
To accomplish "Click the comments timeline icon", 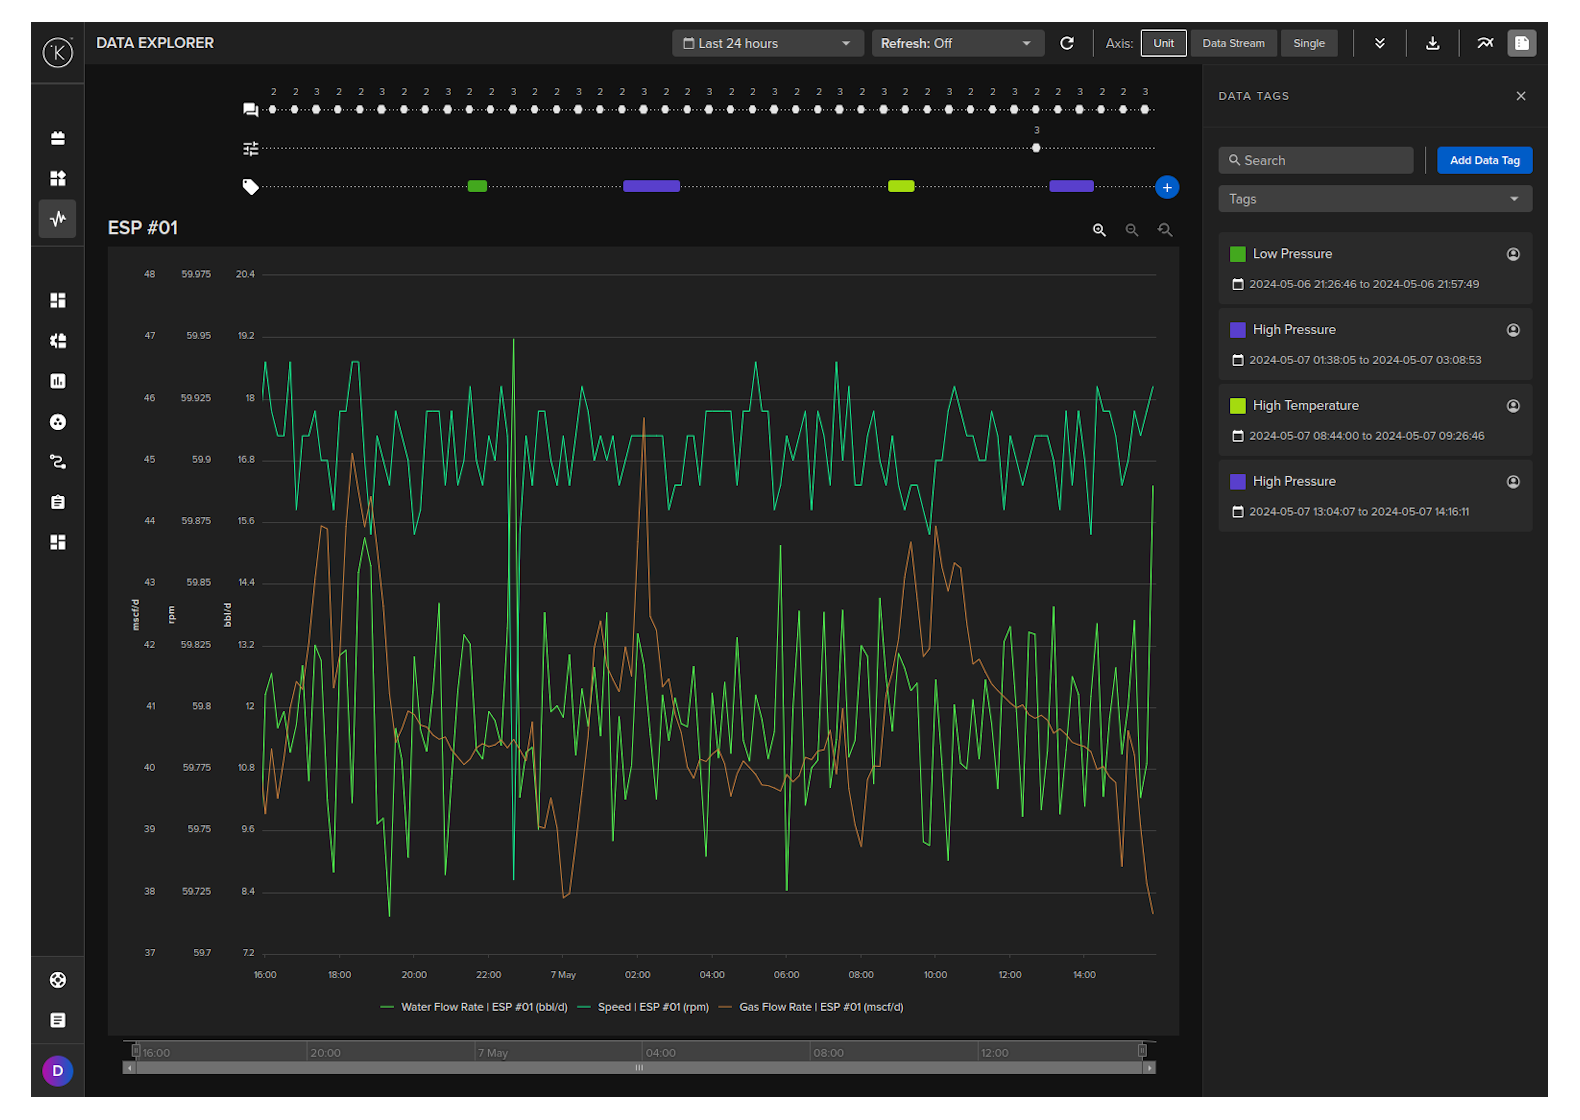I will coord(250,109).
